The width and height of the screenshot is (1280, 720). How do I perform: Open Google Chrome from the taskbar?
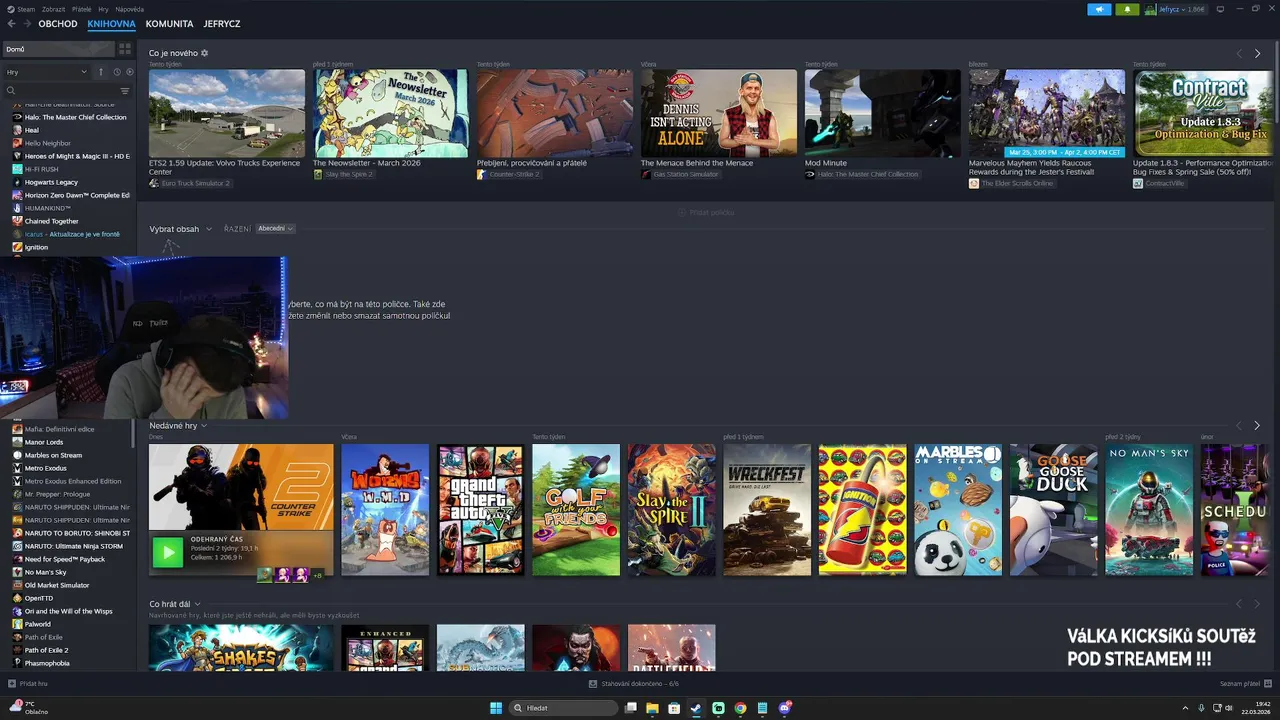coord(740,708)
